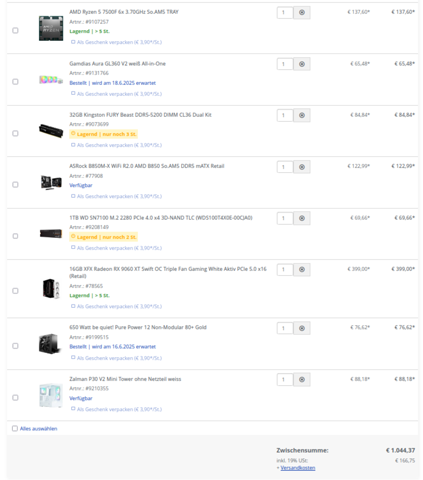Remove the ASRock B850M-X motherboard item
Image resolution: width=423 pixels, height=480 pixels.
click(x=302, y=167)
